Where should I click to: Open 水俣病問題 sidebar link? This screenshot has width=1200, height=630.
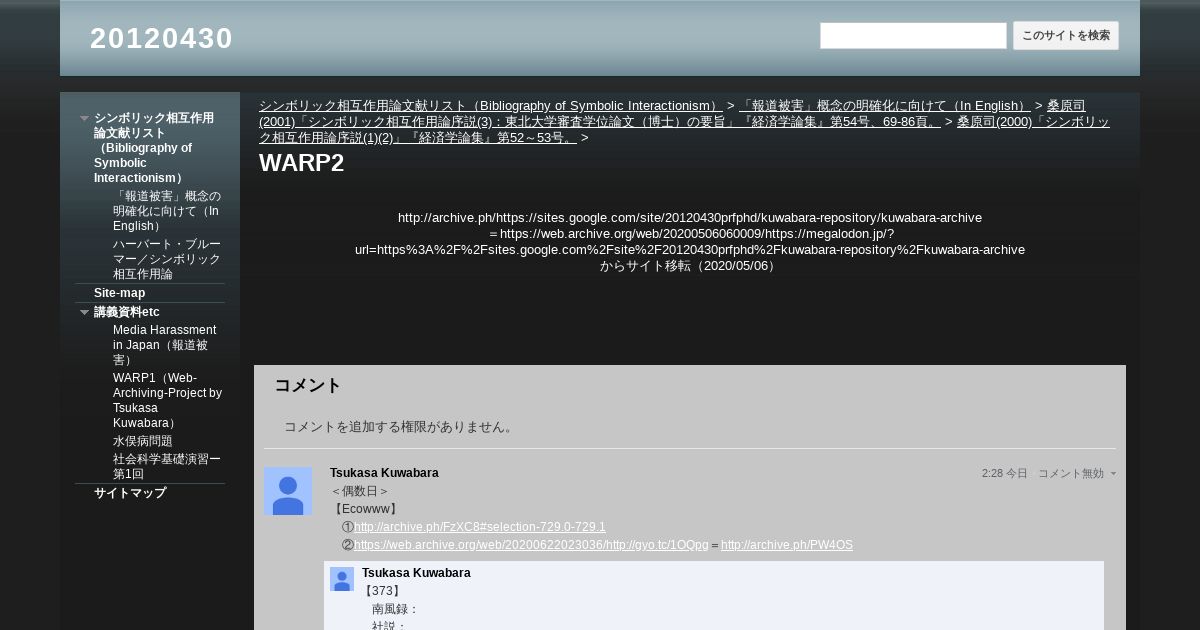click(143, 441)
